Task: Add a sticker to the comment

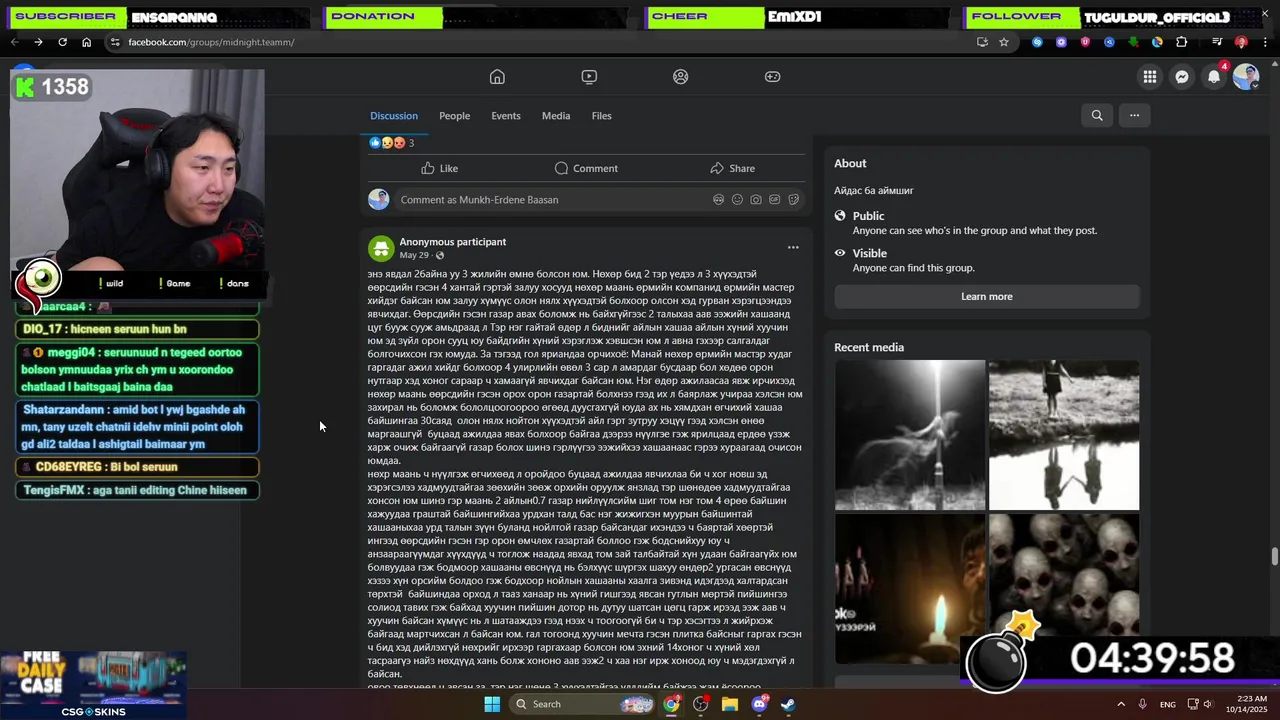Action: pos(794,200)
